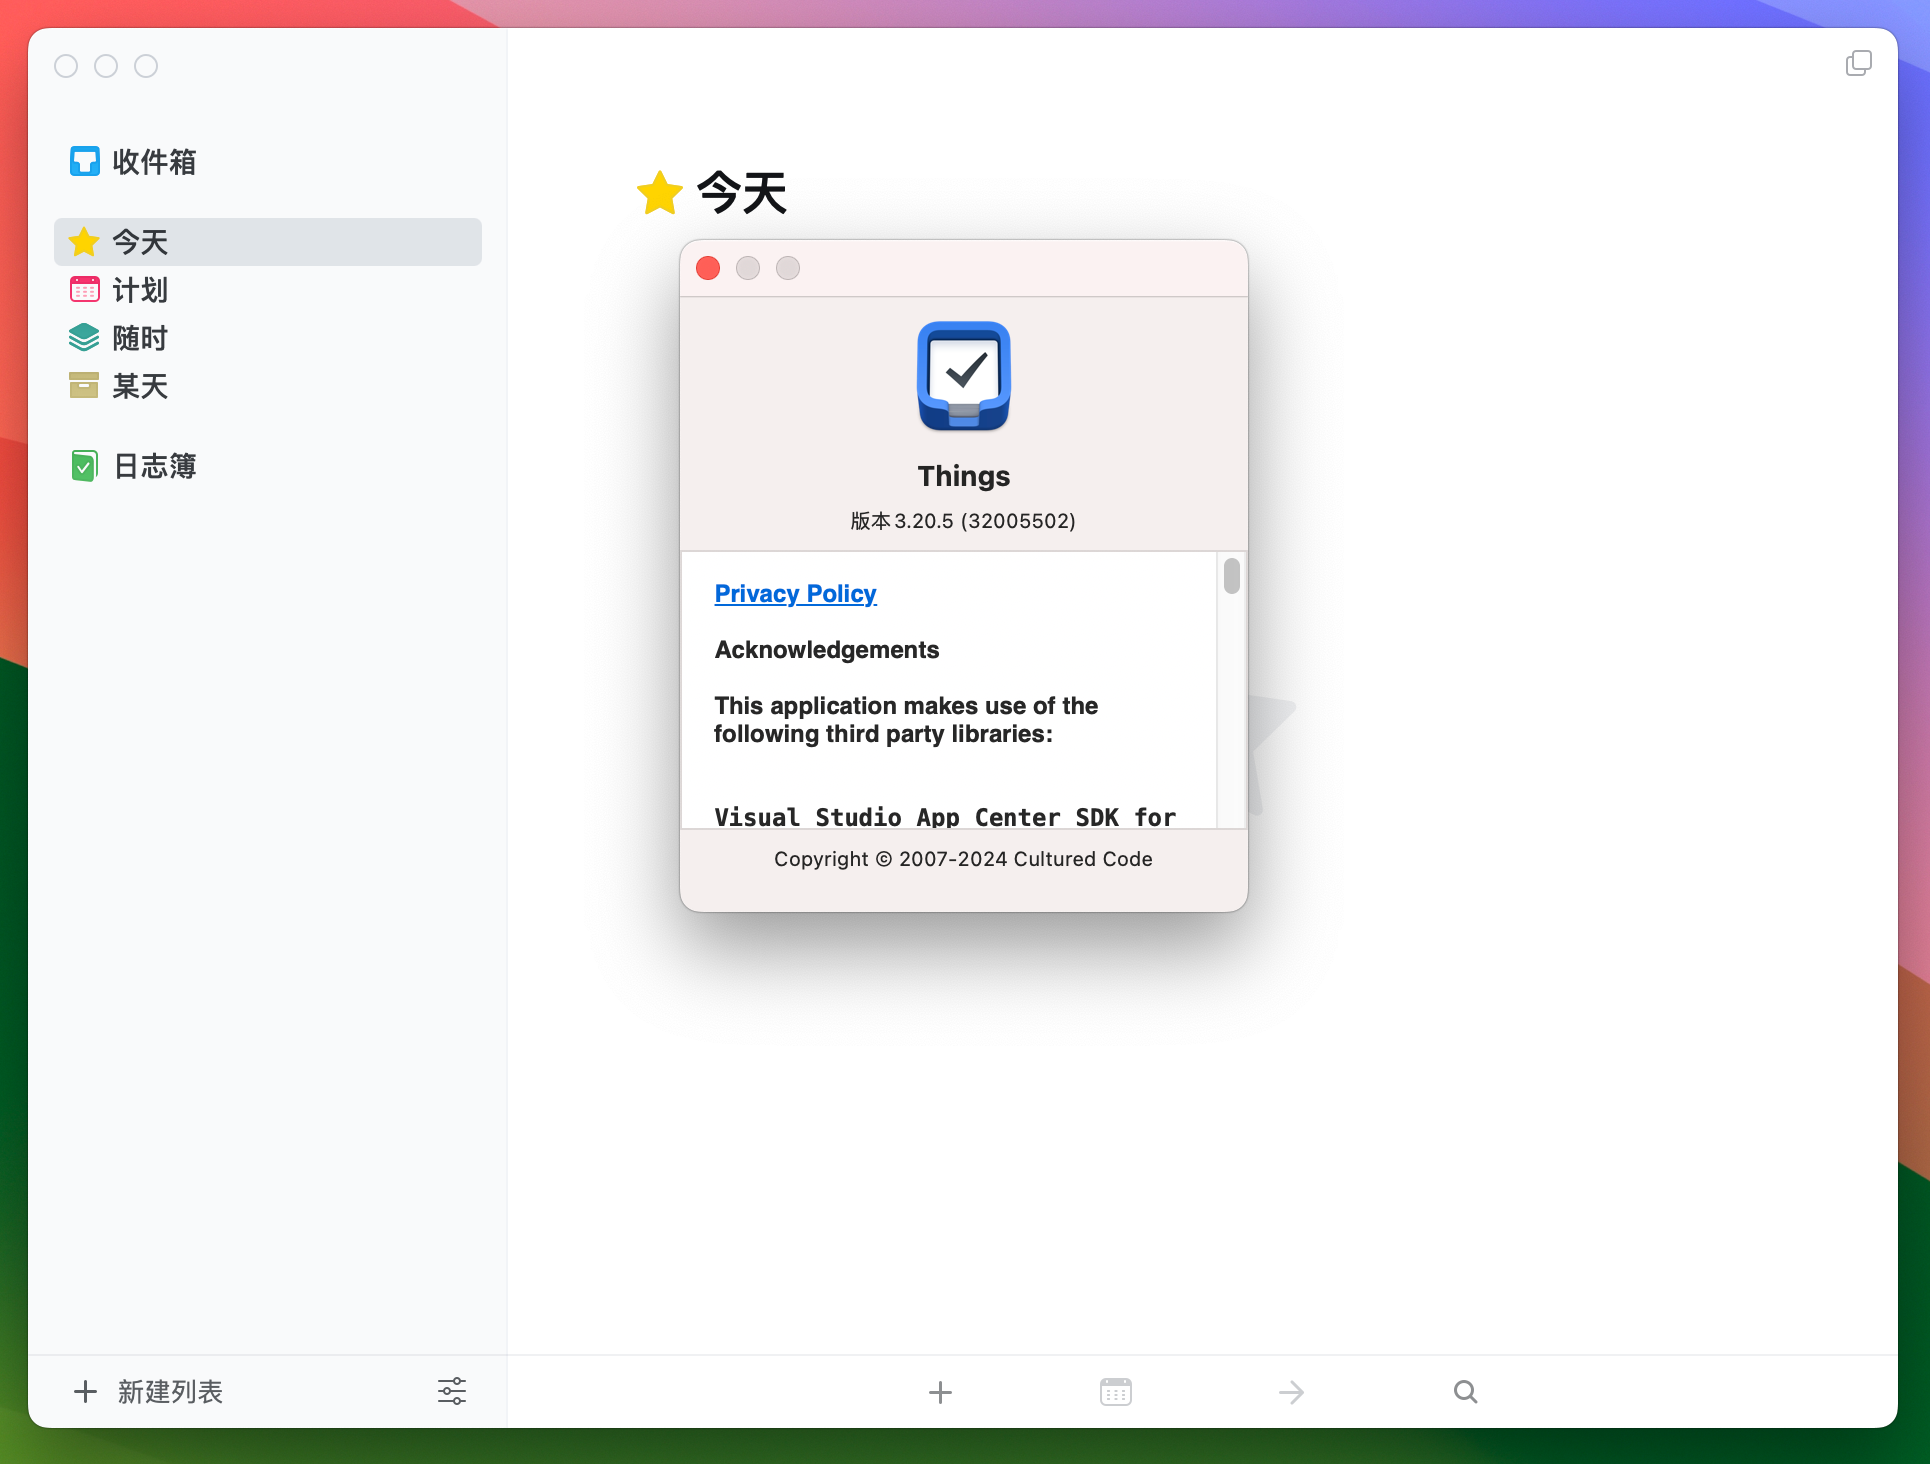The image size is (1930, 1464).
Task: Click the Things app icon in About
Action: click(964, 376)
